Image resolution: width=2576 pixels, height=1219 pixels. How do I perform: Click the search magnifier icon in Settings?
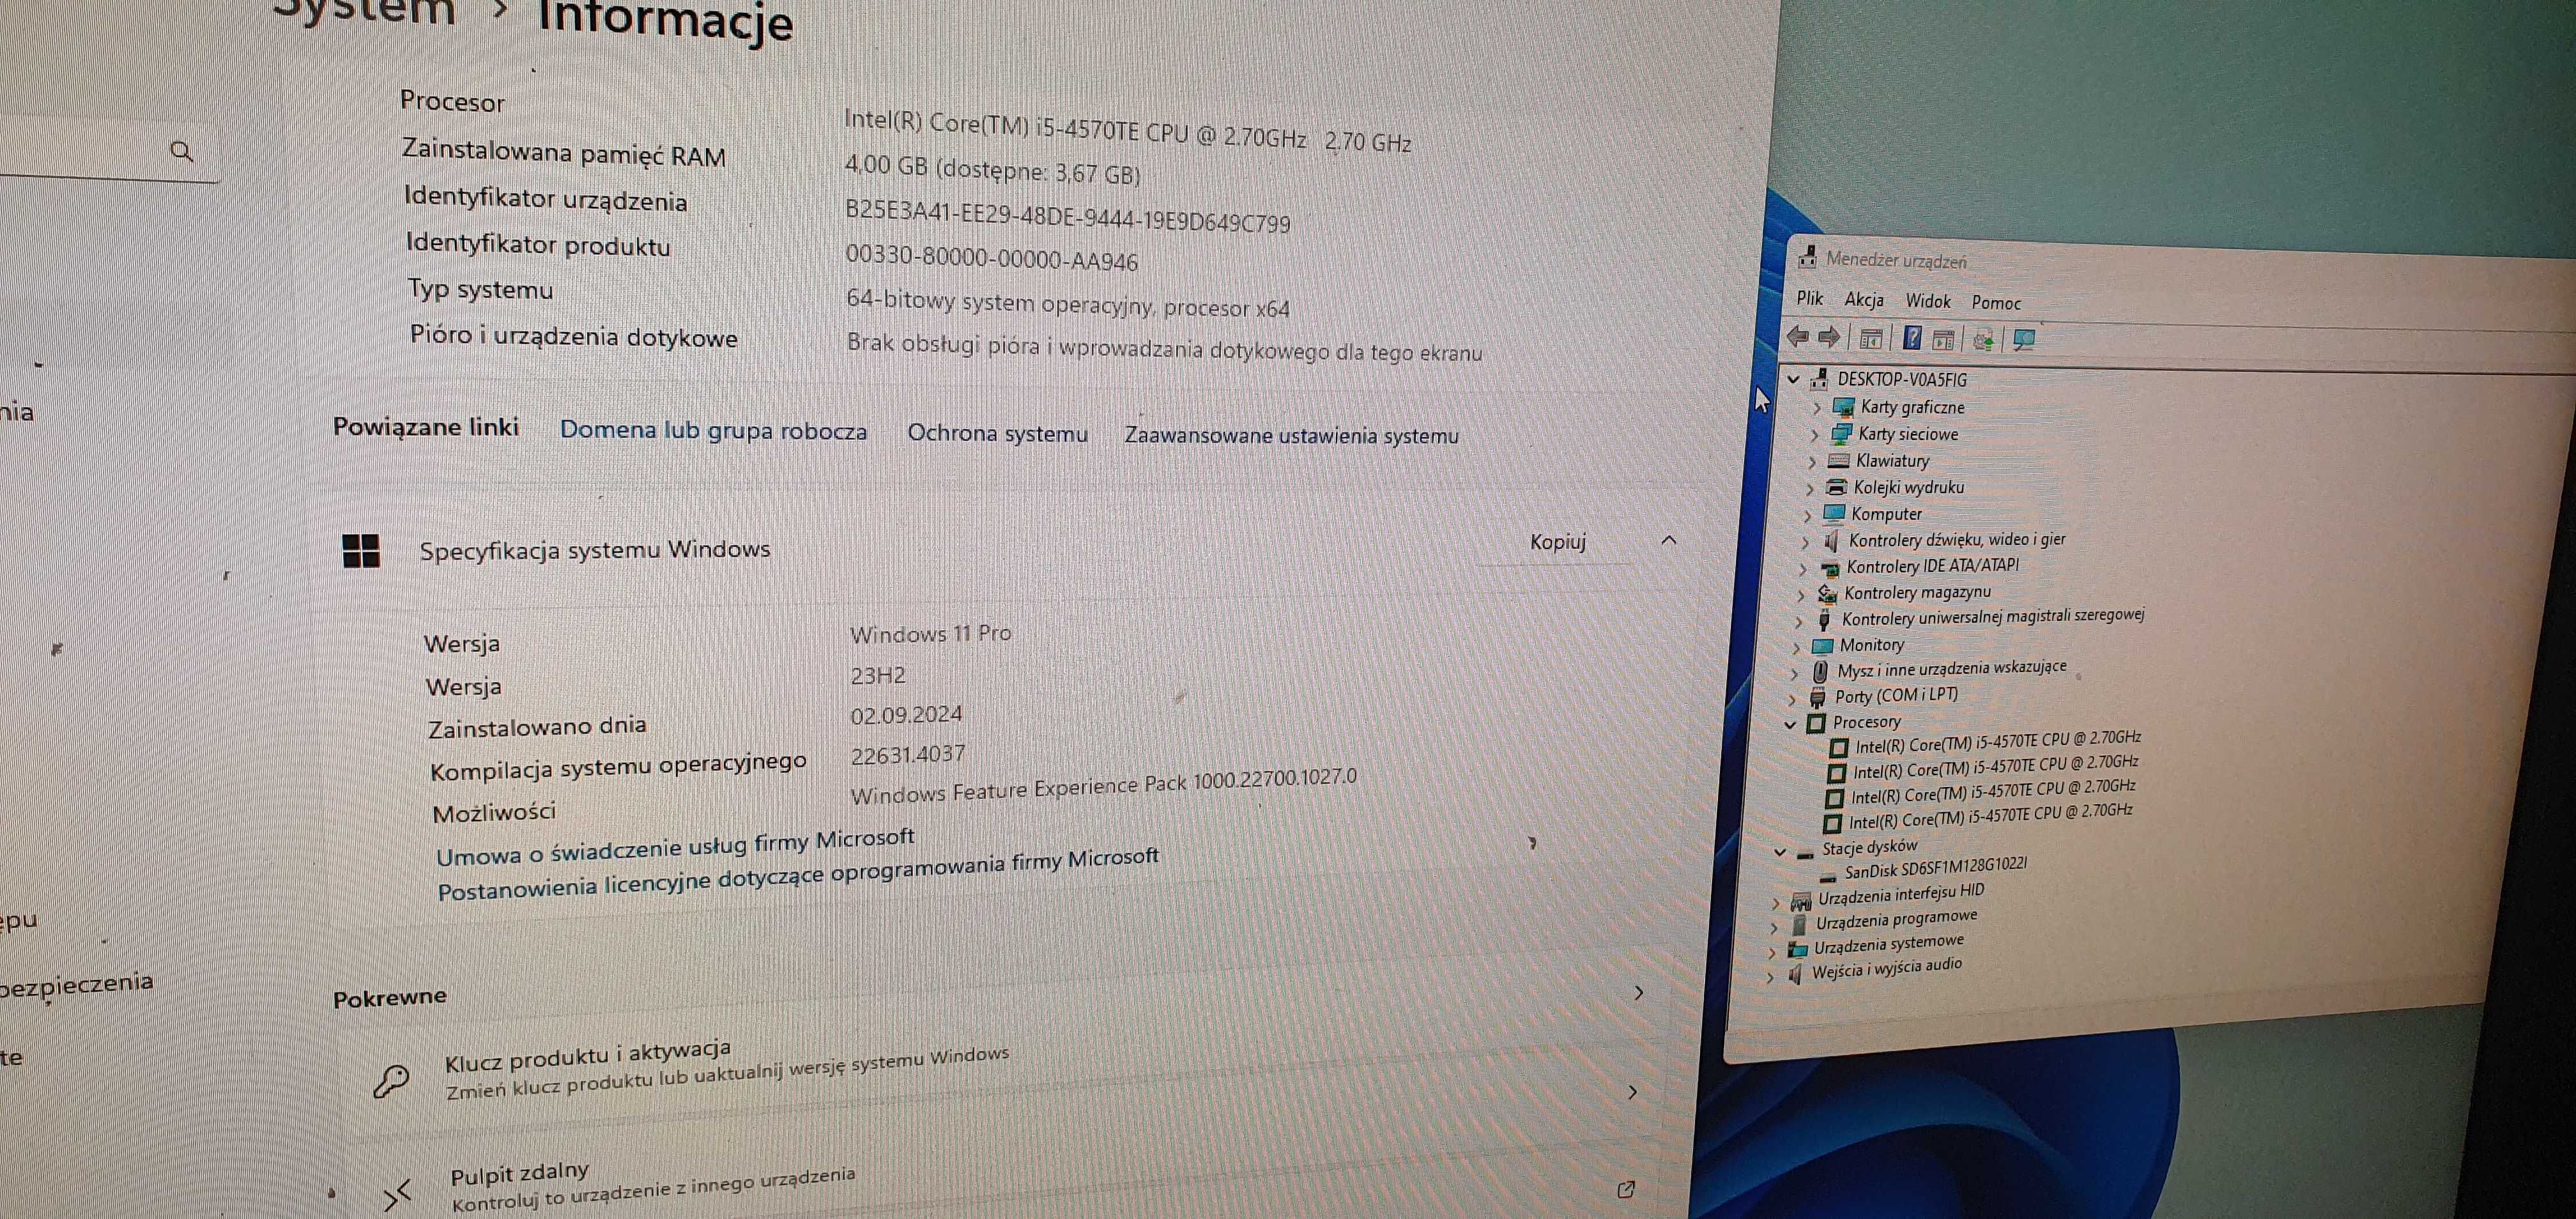pos(181,151)
